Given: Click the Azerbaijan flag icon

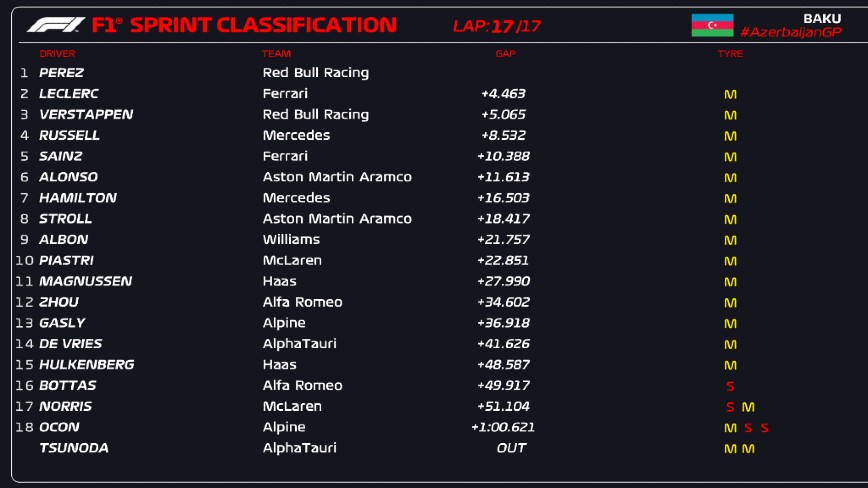Looking at the screenshot, I should click(712, 25).
